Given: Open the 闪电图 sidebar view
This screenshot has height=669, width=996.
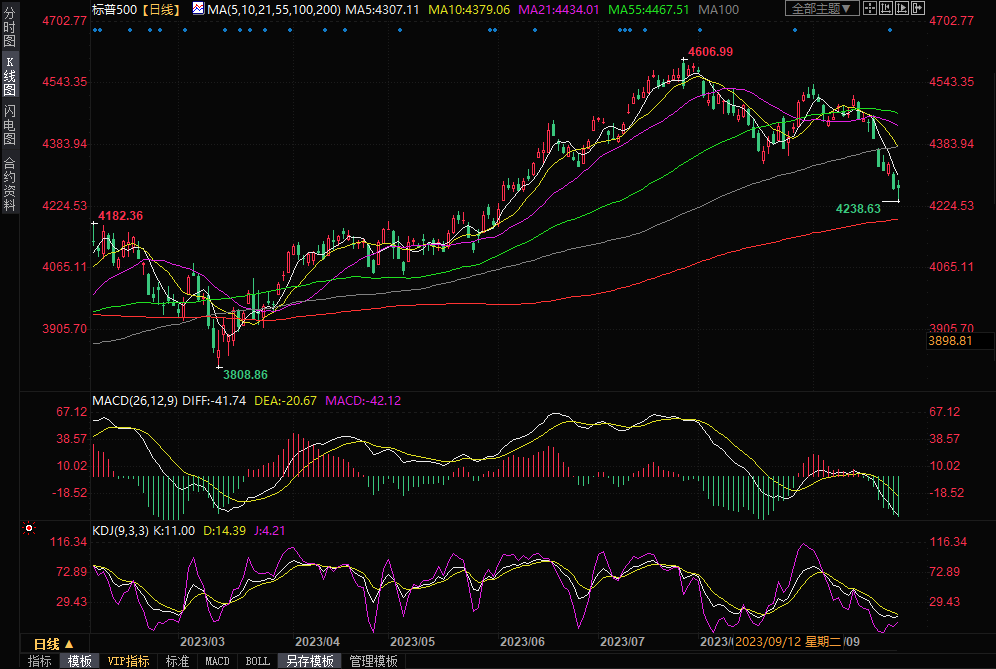Looking at the screenshot, I should click(x=9, y=124).
